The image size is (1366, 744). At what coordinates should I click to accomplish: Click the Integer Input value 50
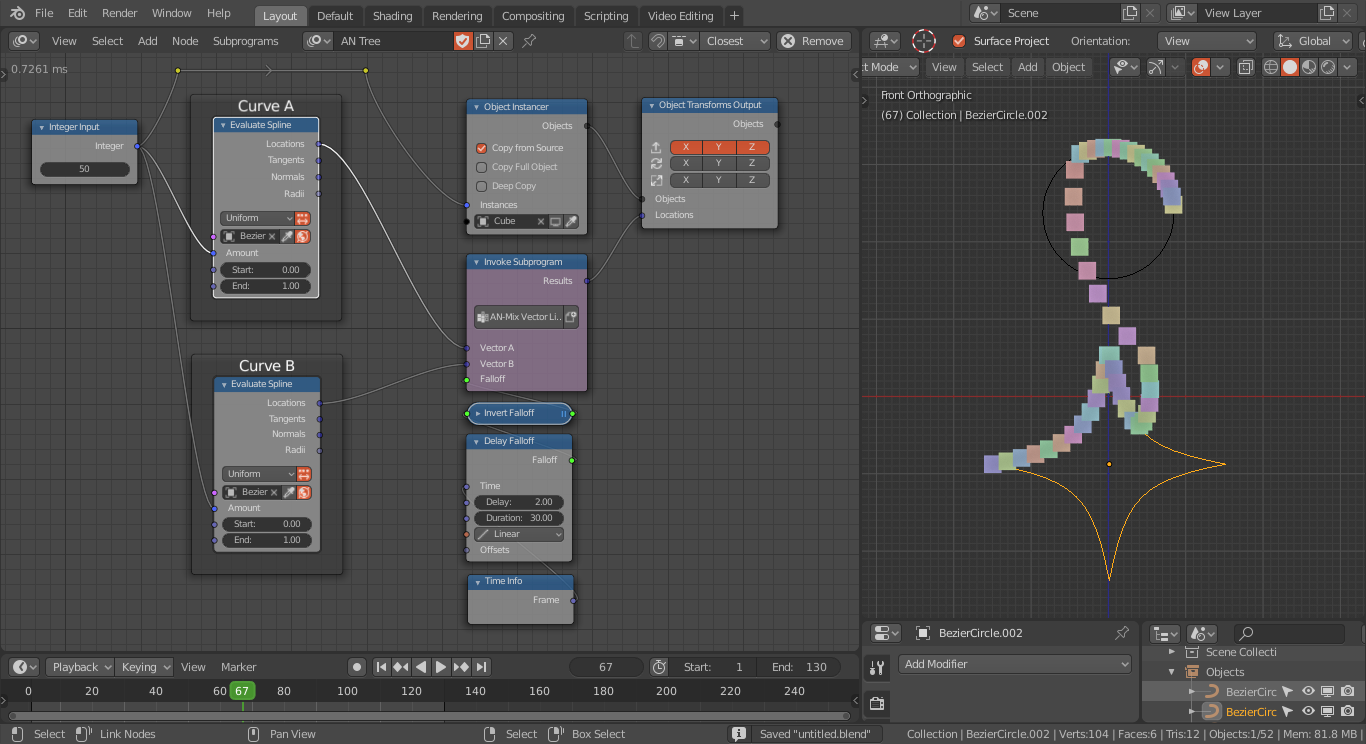point(84,169)
